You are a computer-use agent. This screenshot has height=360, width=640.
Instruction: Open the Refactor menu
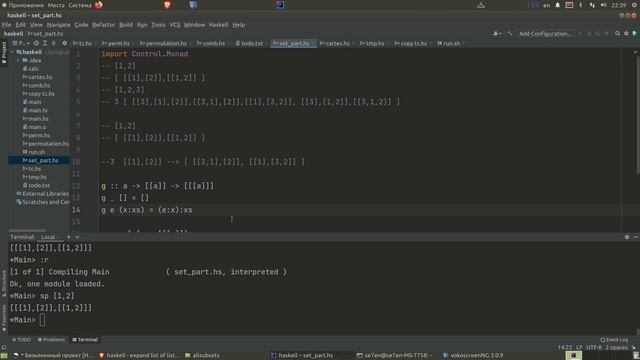point(103,25)
